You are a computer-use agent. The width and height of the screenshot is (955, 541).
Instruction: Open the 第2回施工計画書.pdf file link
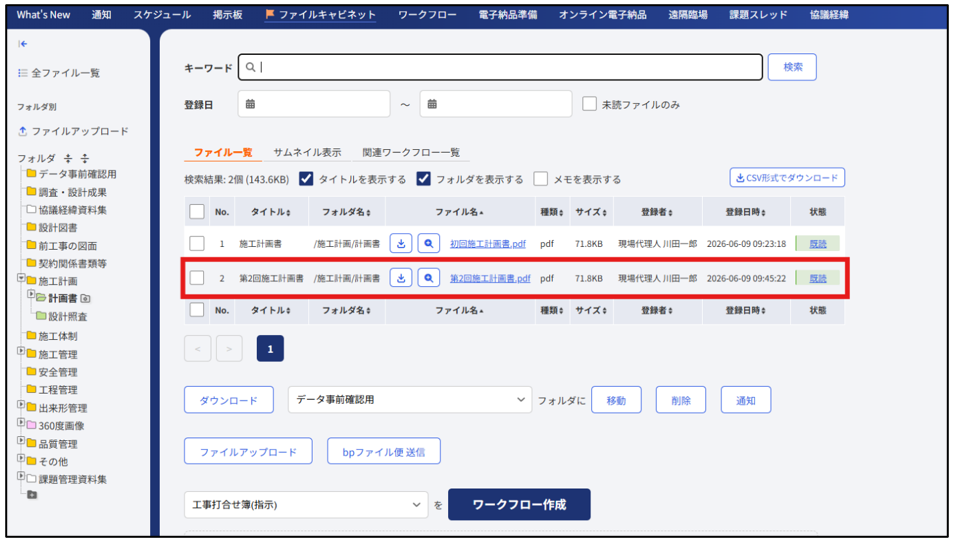click(x=490, y=278)
